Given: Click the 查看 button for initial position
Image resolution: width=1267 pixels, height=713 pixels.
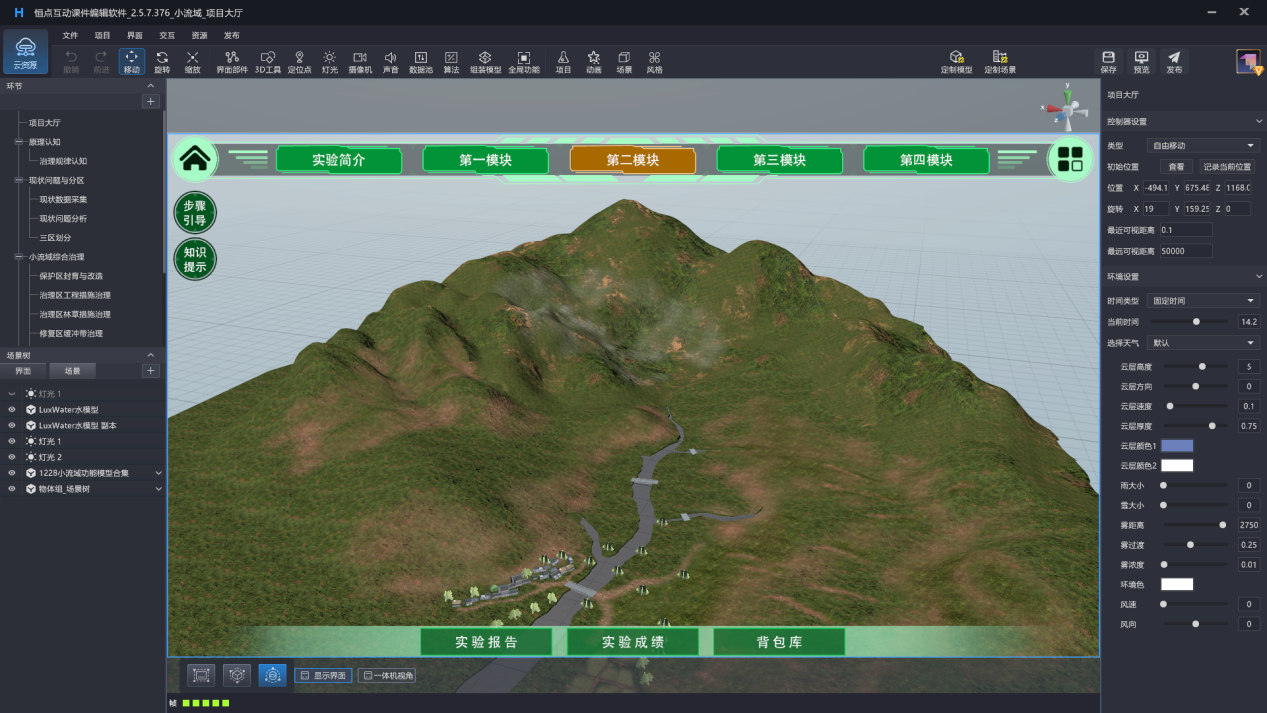Looking at the screenshot, I should (1175, 167).
